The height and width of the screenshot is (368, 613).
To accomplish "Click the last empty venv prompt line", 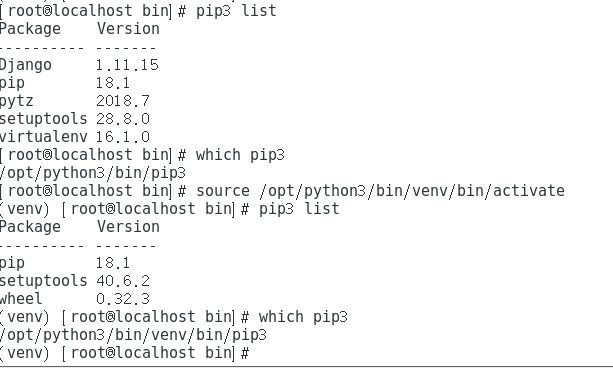I will tap(124, 353).
